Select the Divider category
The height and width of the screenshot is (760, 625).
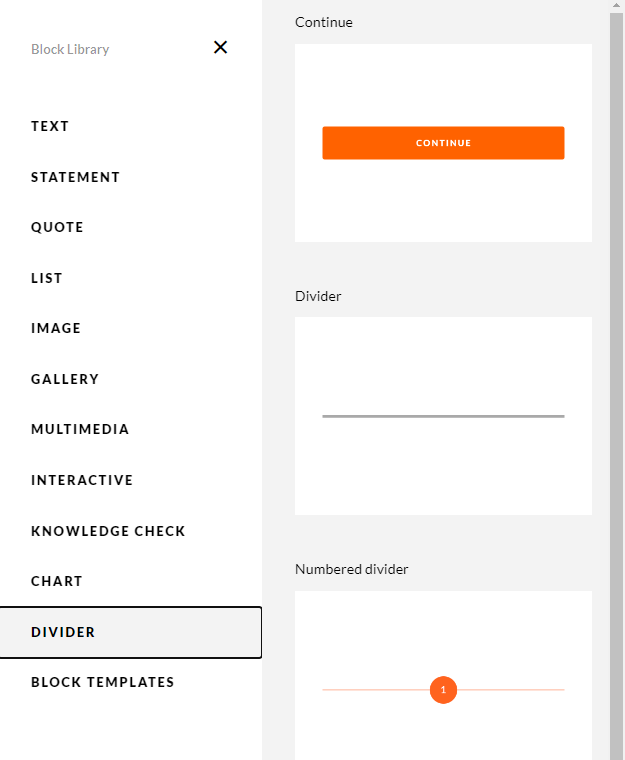(63, 632)
